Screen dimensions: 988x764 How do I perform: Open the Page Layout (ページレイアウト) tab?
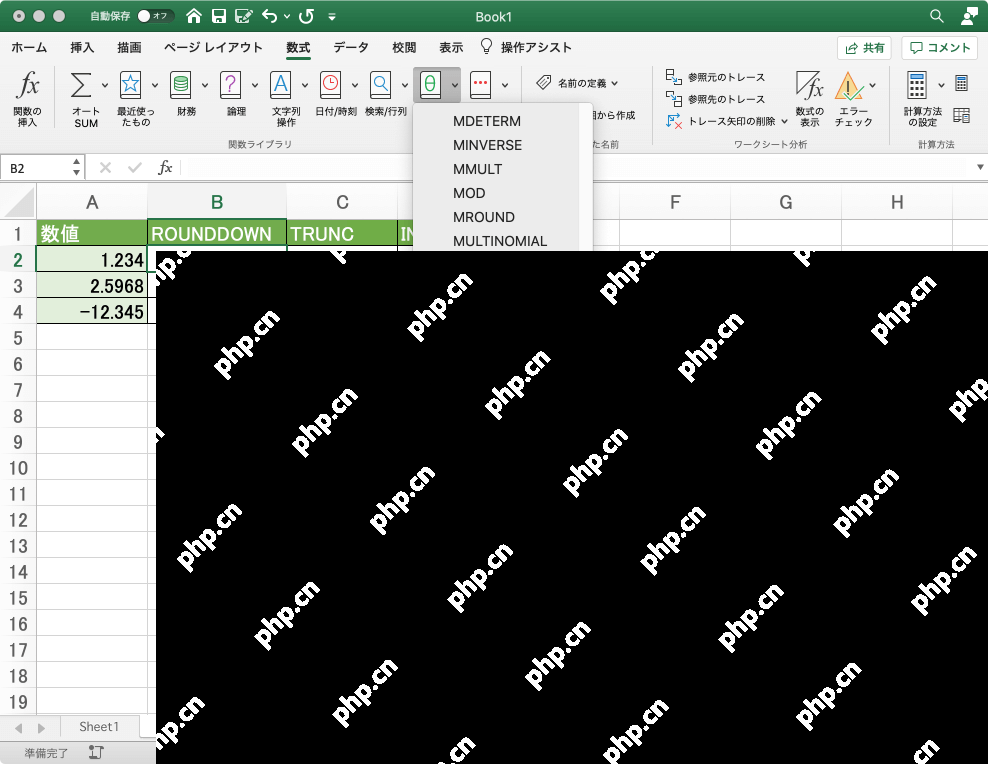213,47
